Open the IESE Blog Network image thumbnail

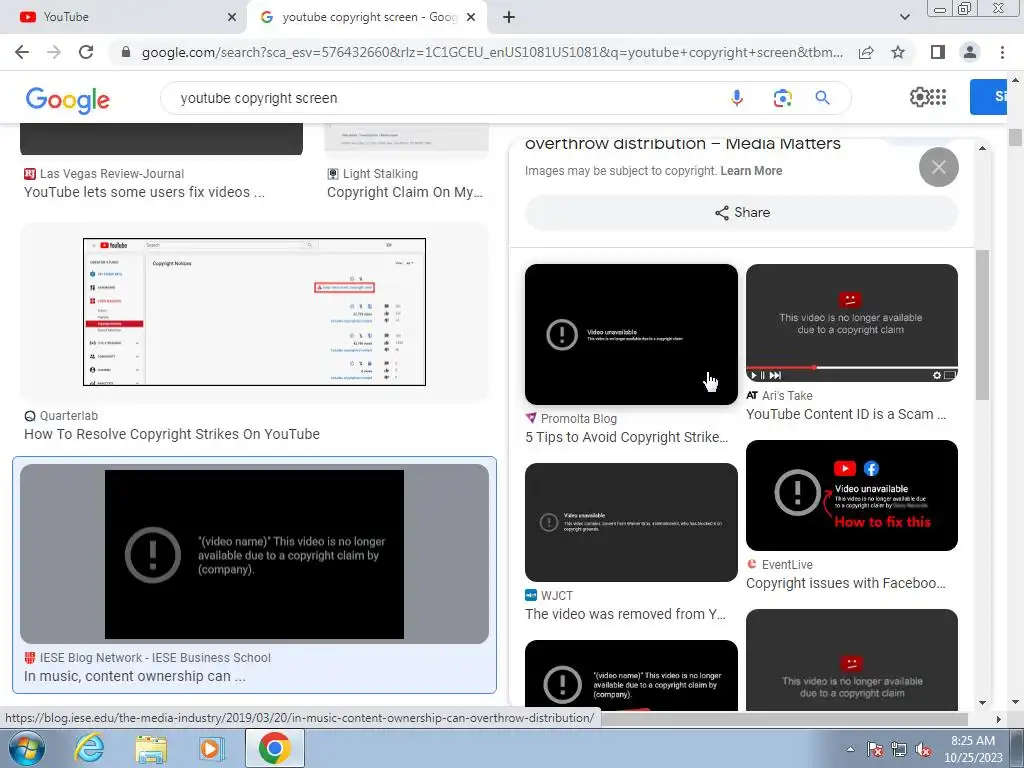coord(254,554)
